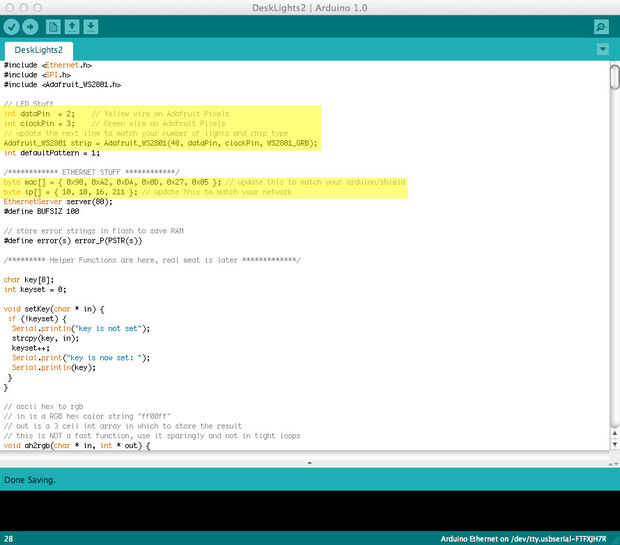620x545 pixels.
Task: Click the 'strcpy(key, in);' line
Action: coord(45,339)
